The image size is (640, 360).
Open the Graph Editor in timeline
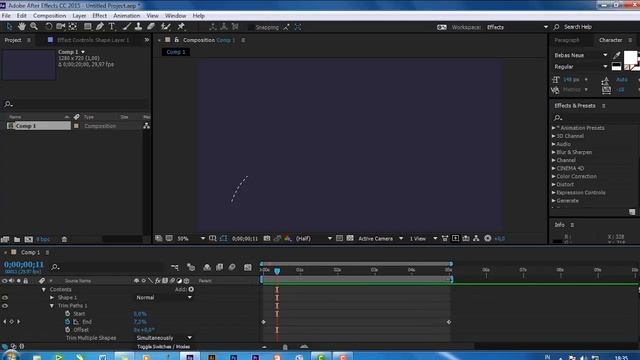coord(248,267)
